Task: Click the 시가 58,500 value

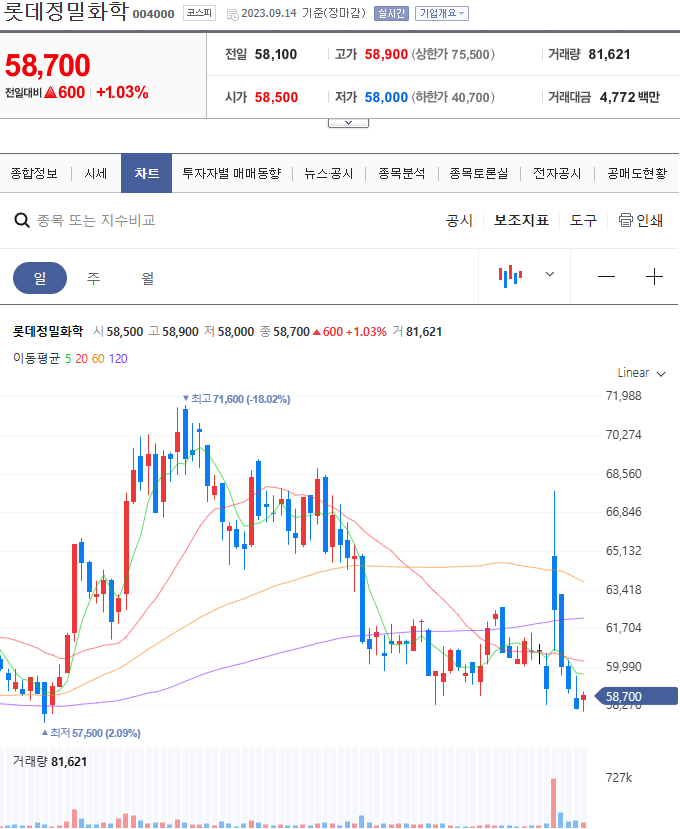Action: click(x=276, y=97)
